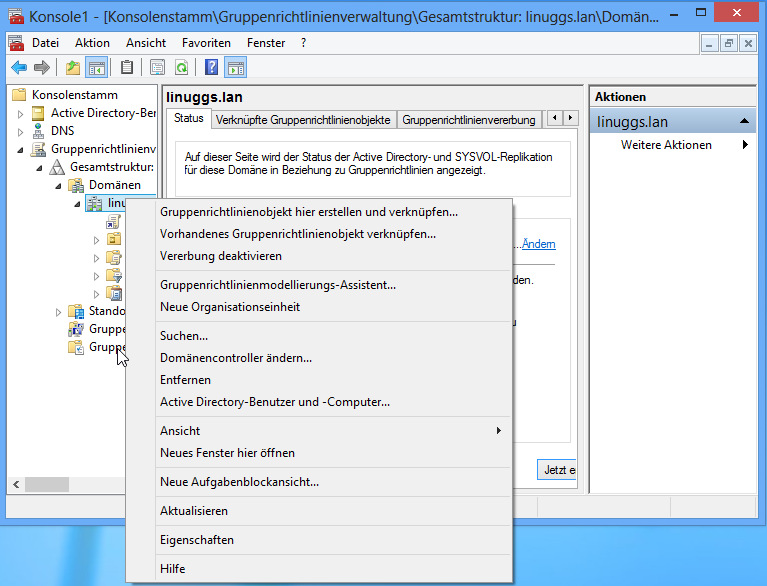Switch to Verknüpfte Gruppenrichtlinienobjekte tab

[x=303, y=120]
